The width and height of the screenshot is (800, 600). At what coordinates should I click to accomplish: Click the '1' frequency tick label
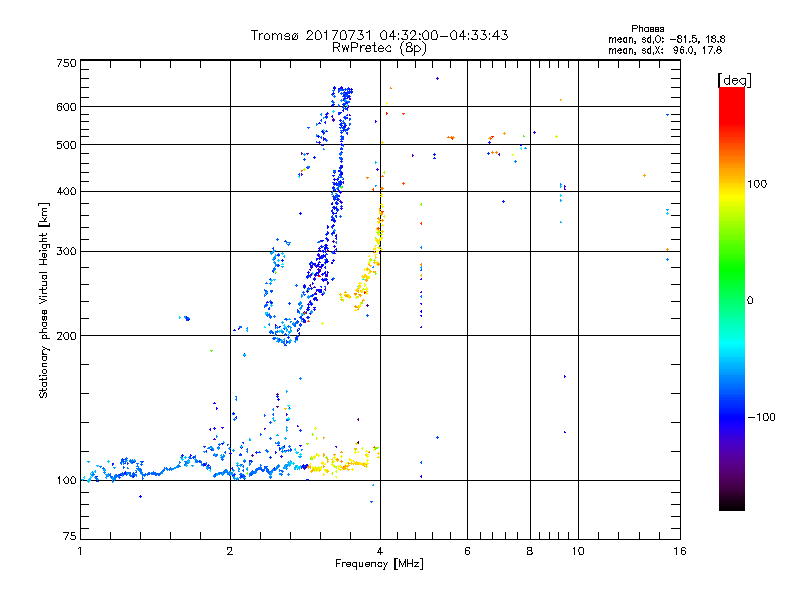point(80,551)
